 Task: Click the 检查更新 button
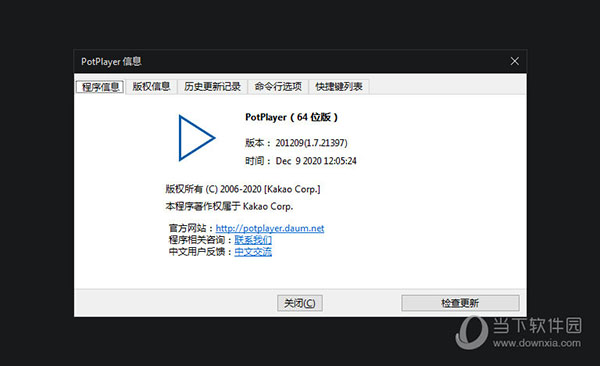[460, 303]
